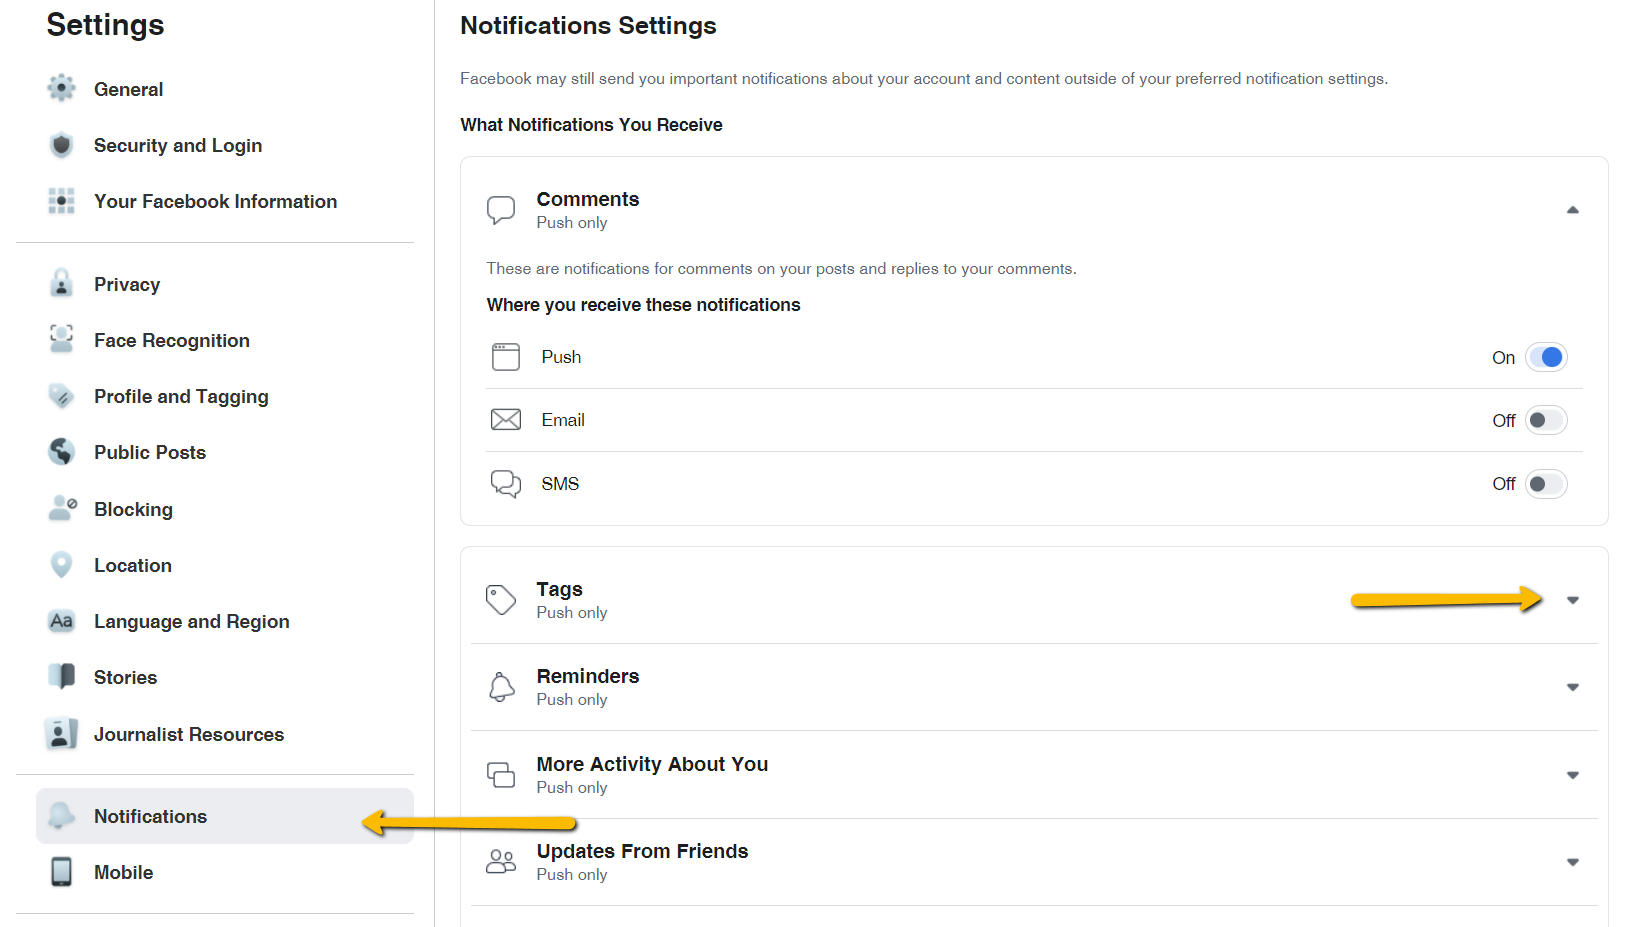1643x927 pixels.
Task: Collapse the Comments notification section
Action: tap(1573, 209)
